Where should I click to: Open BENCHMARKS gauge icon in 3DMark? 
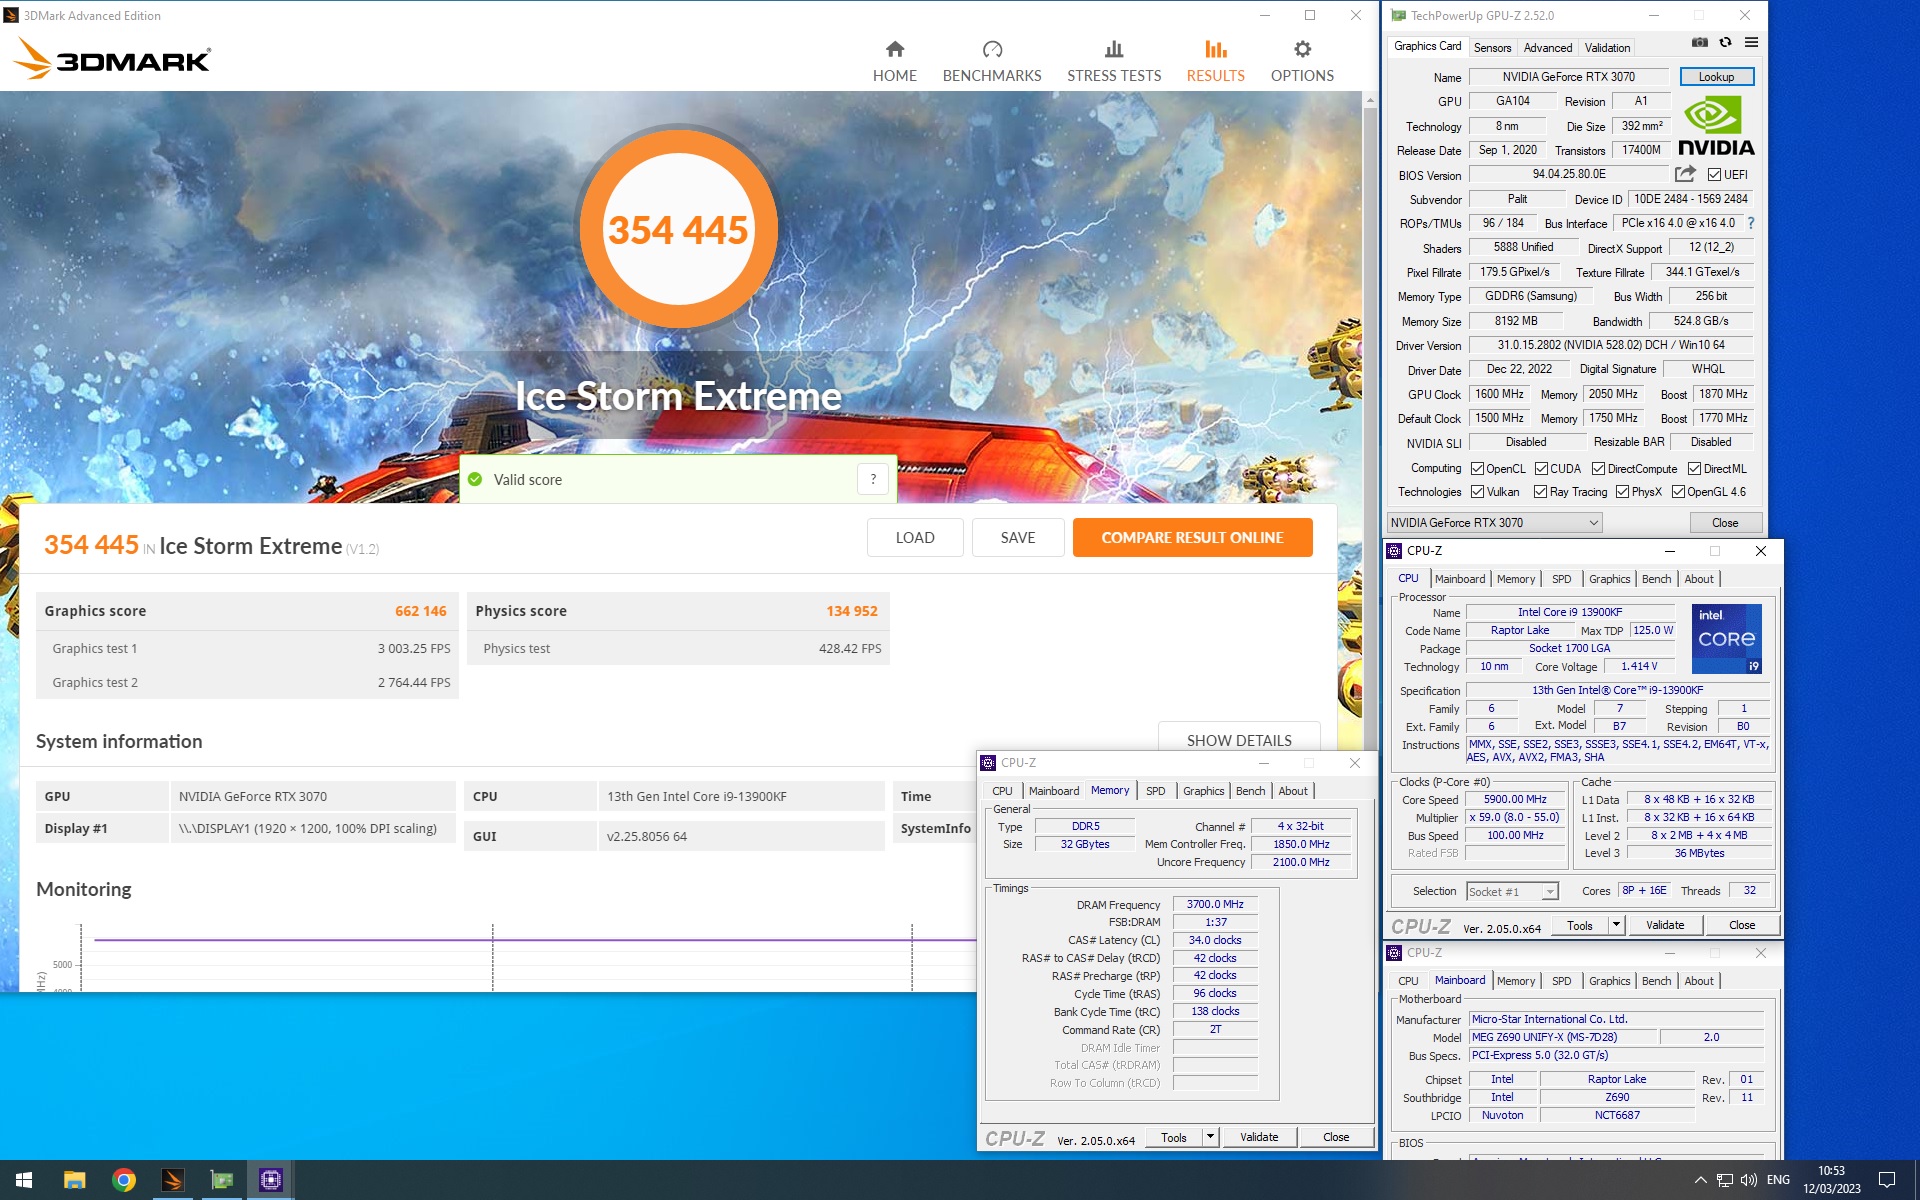click(x=992, y=49)
